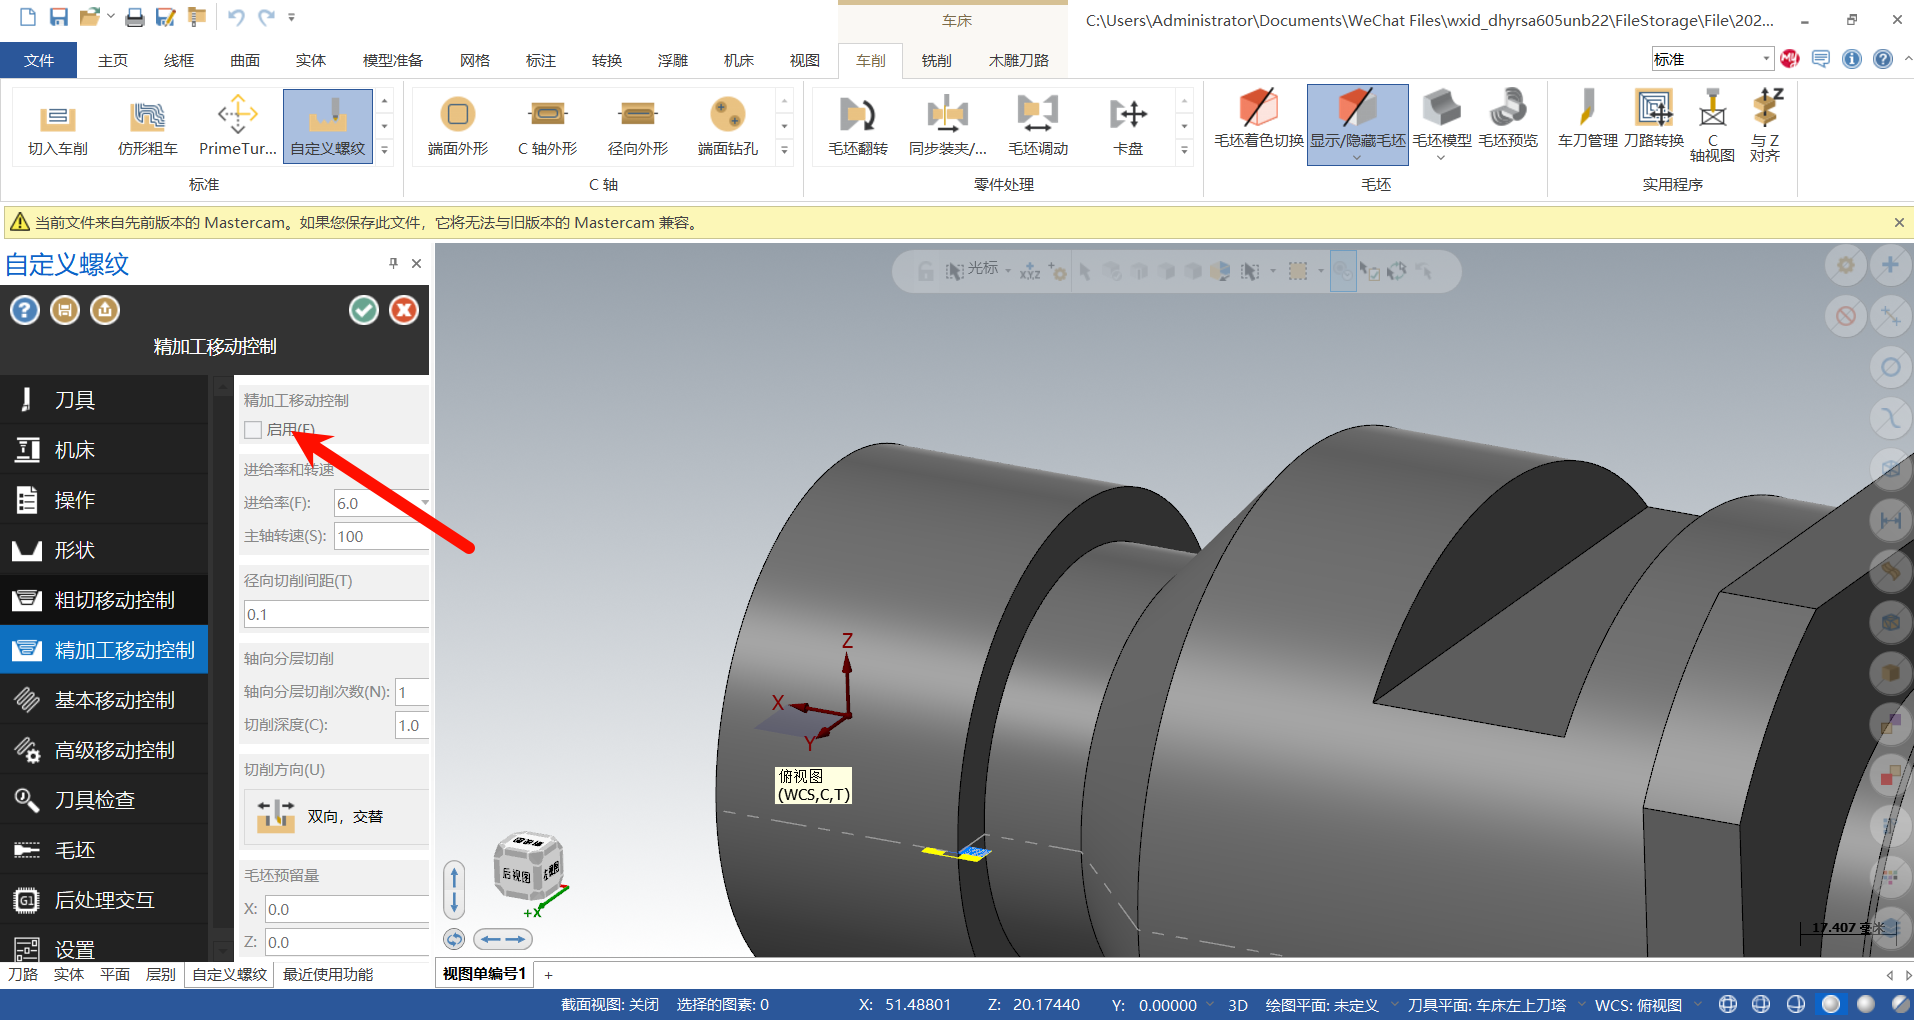Screen dimensions: 1914x1020
Task: Toggle 毛坯着色切换 stock shading
Action: tap(1259, 120)
